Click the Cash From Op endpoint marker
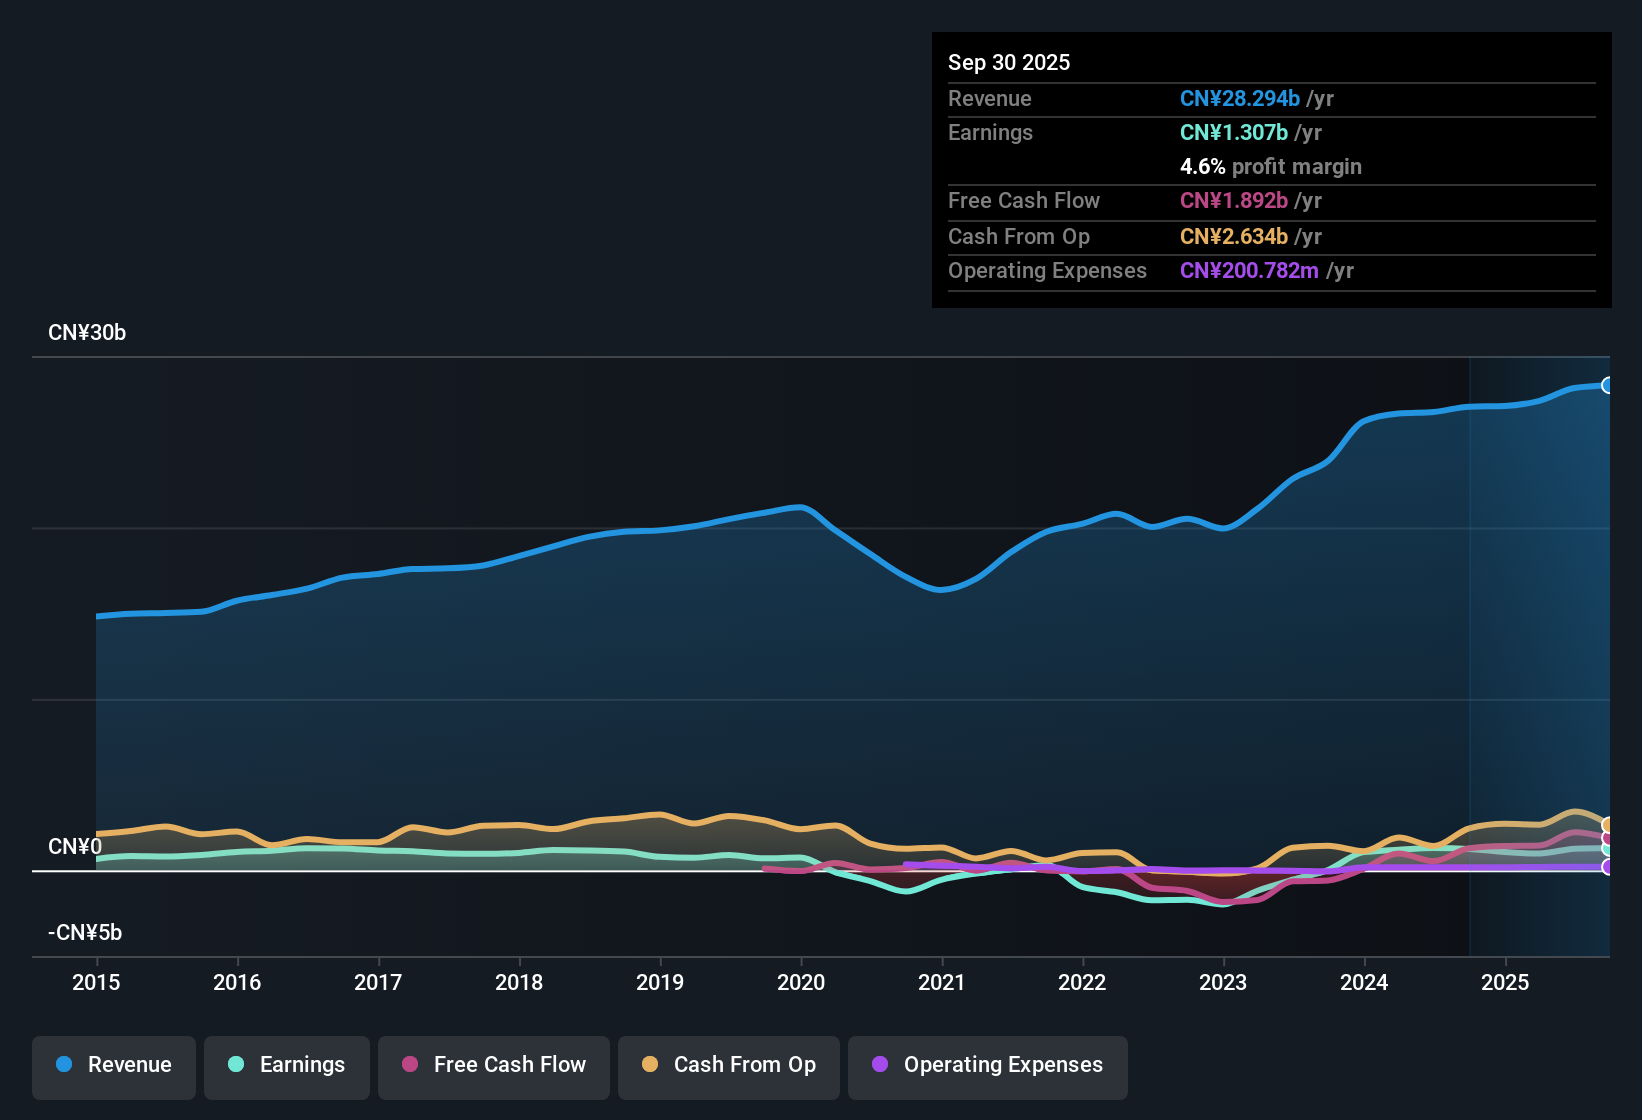The image size is (1642, 1120). point(1608,822)
